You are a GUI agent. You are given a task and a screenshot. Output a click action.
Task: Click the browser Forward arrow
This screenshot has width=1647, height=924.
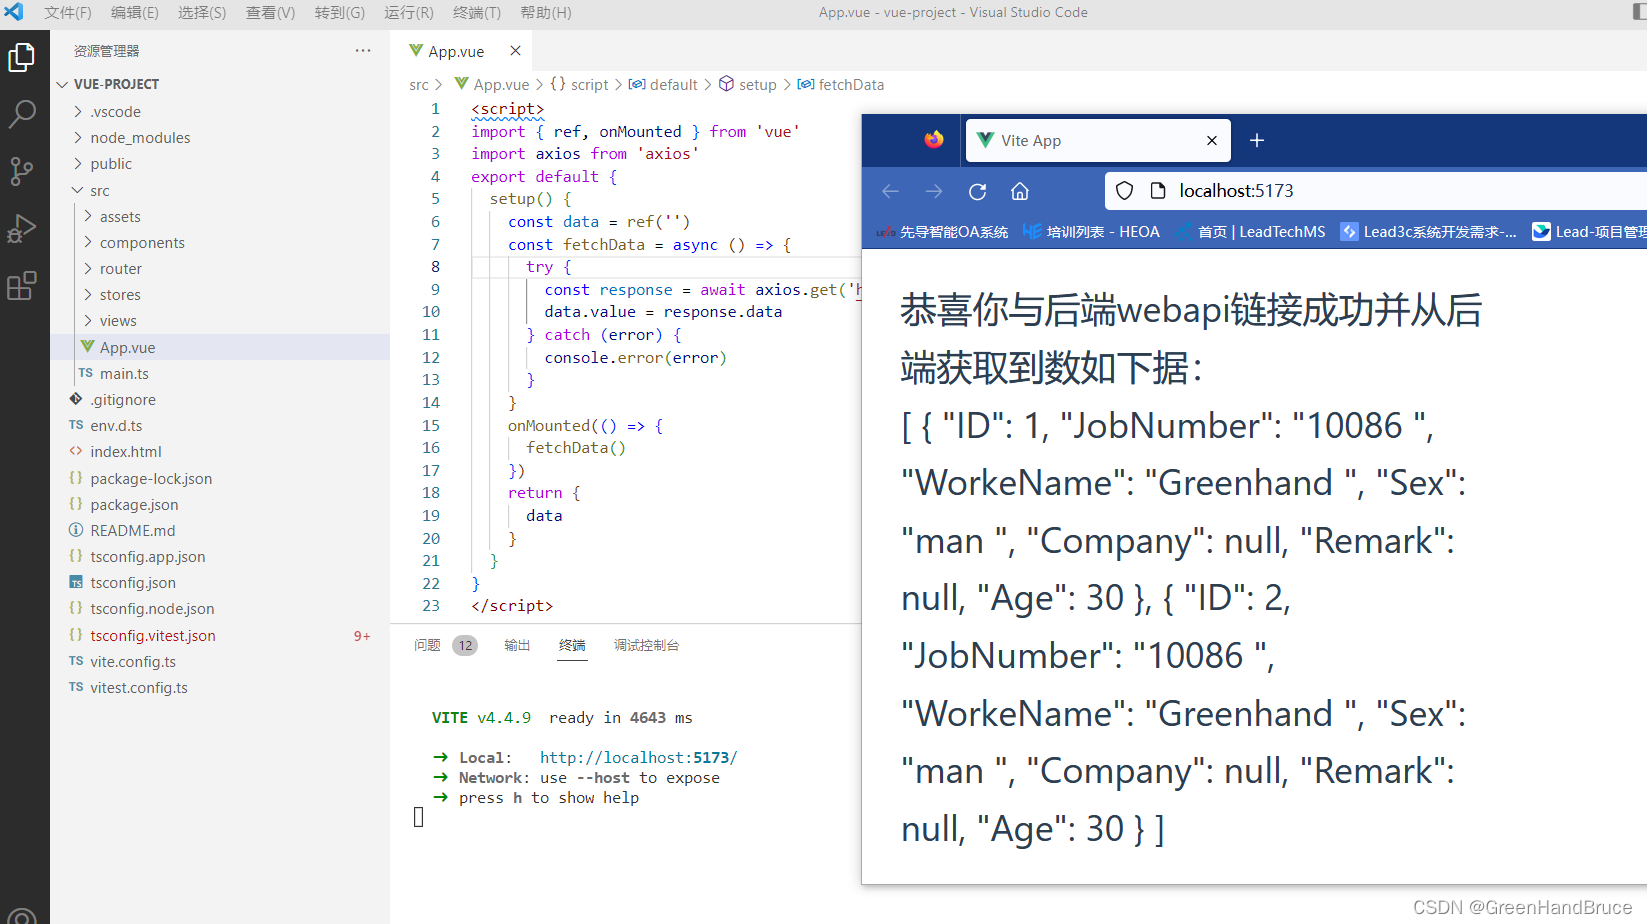coord(934,191)
